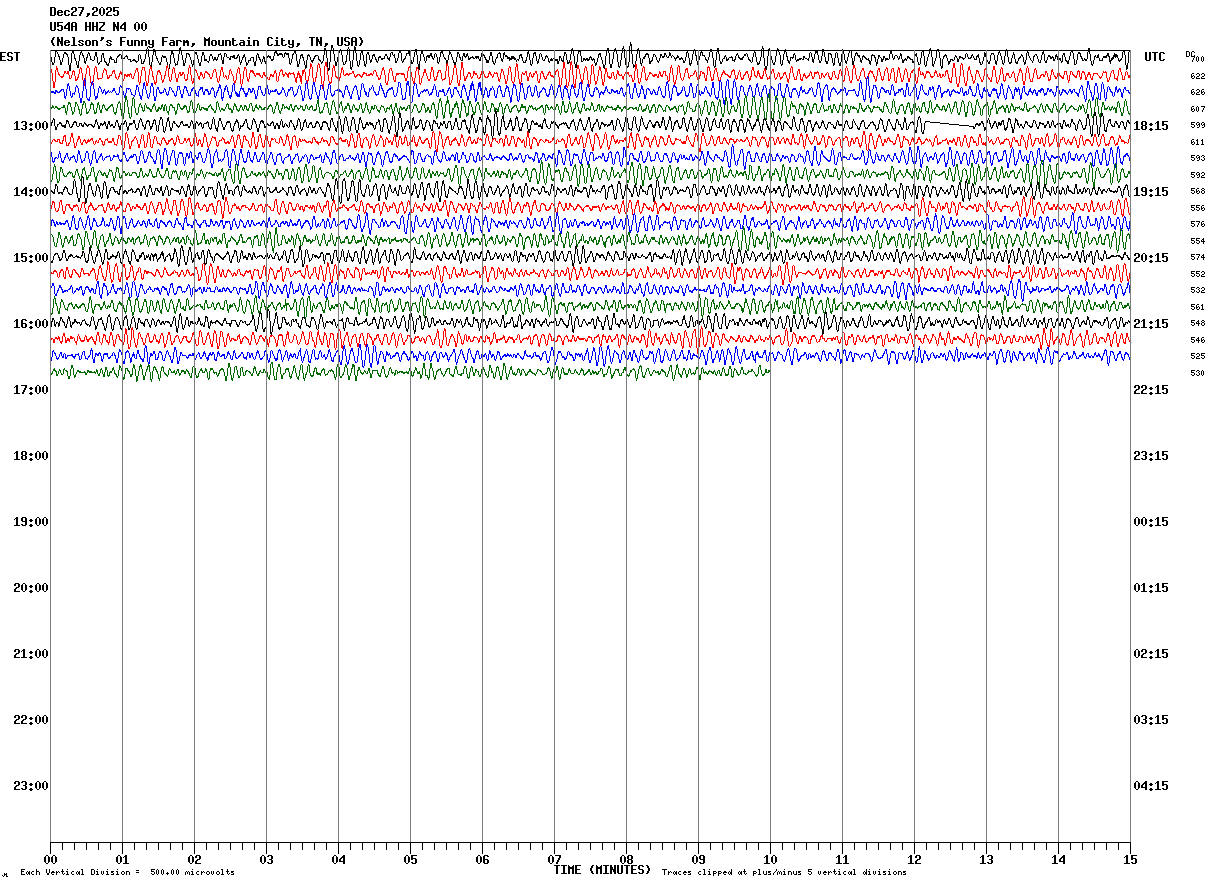
Task: Click the DC offset value "561"
Action: click(x=1197, y=307)
